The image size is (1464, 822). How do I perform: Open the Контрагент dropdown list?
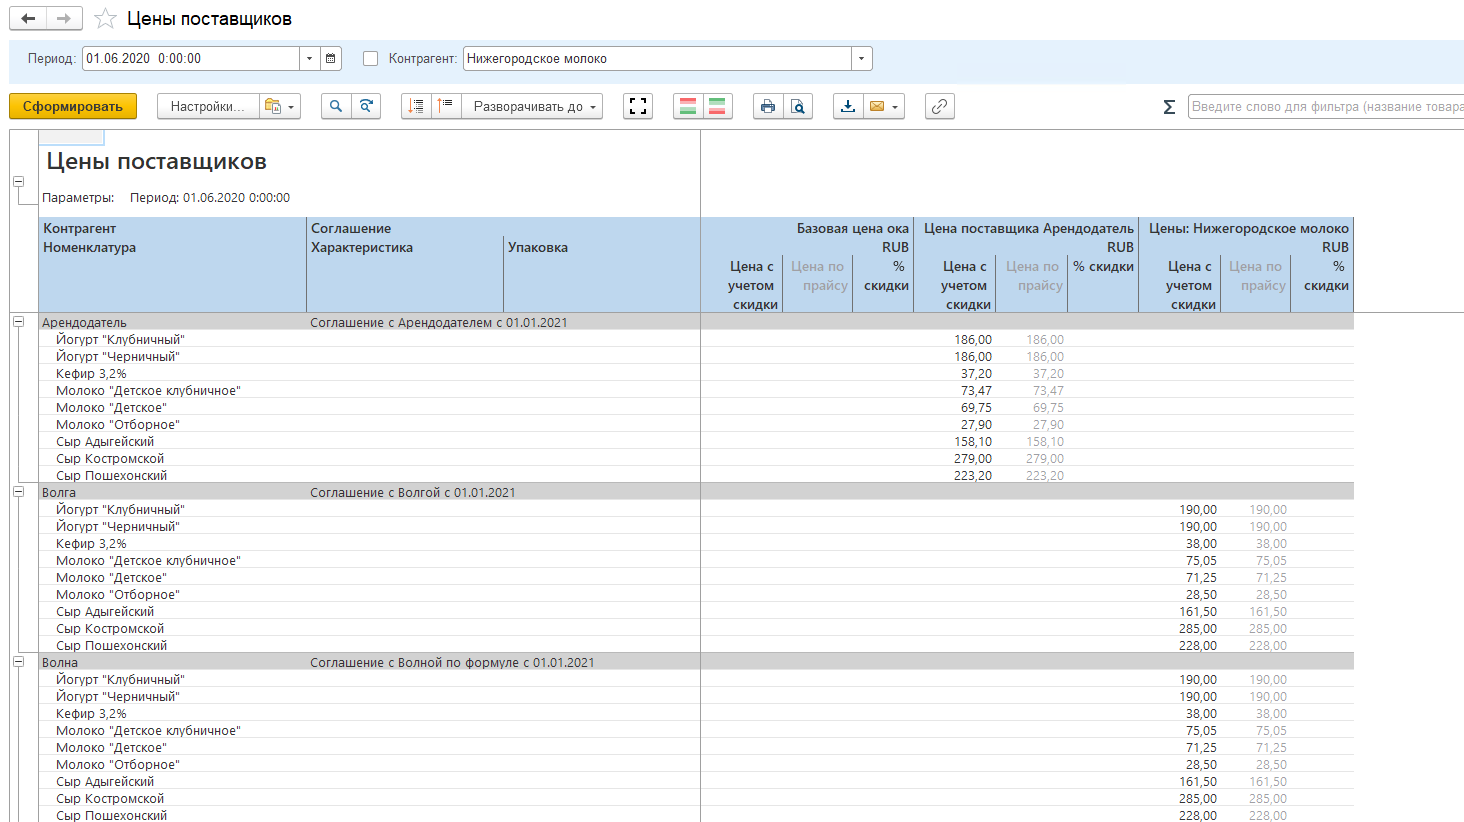861,59
